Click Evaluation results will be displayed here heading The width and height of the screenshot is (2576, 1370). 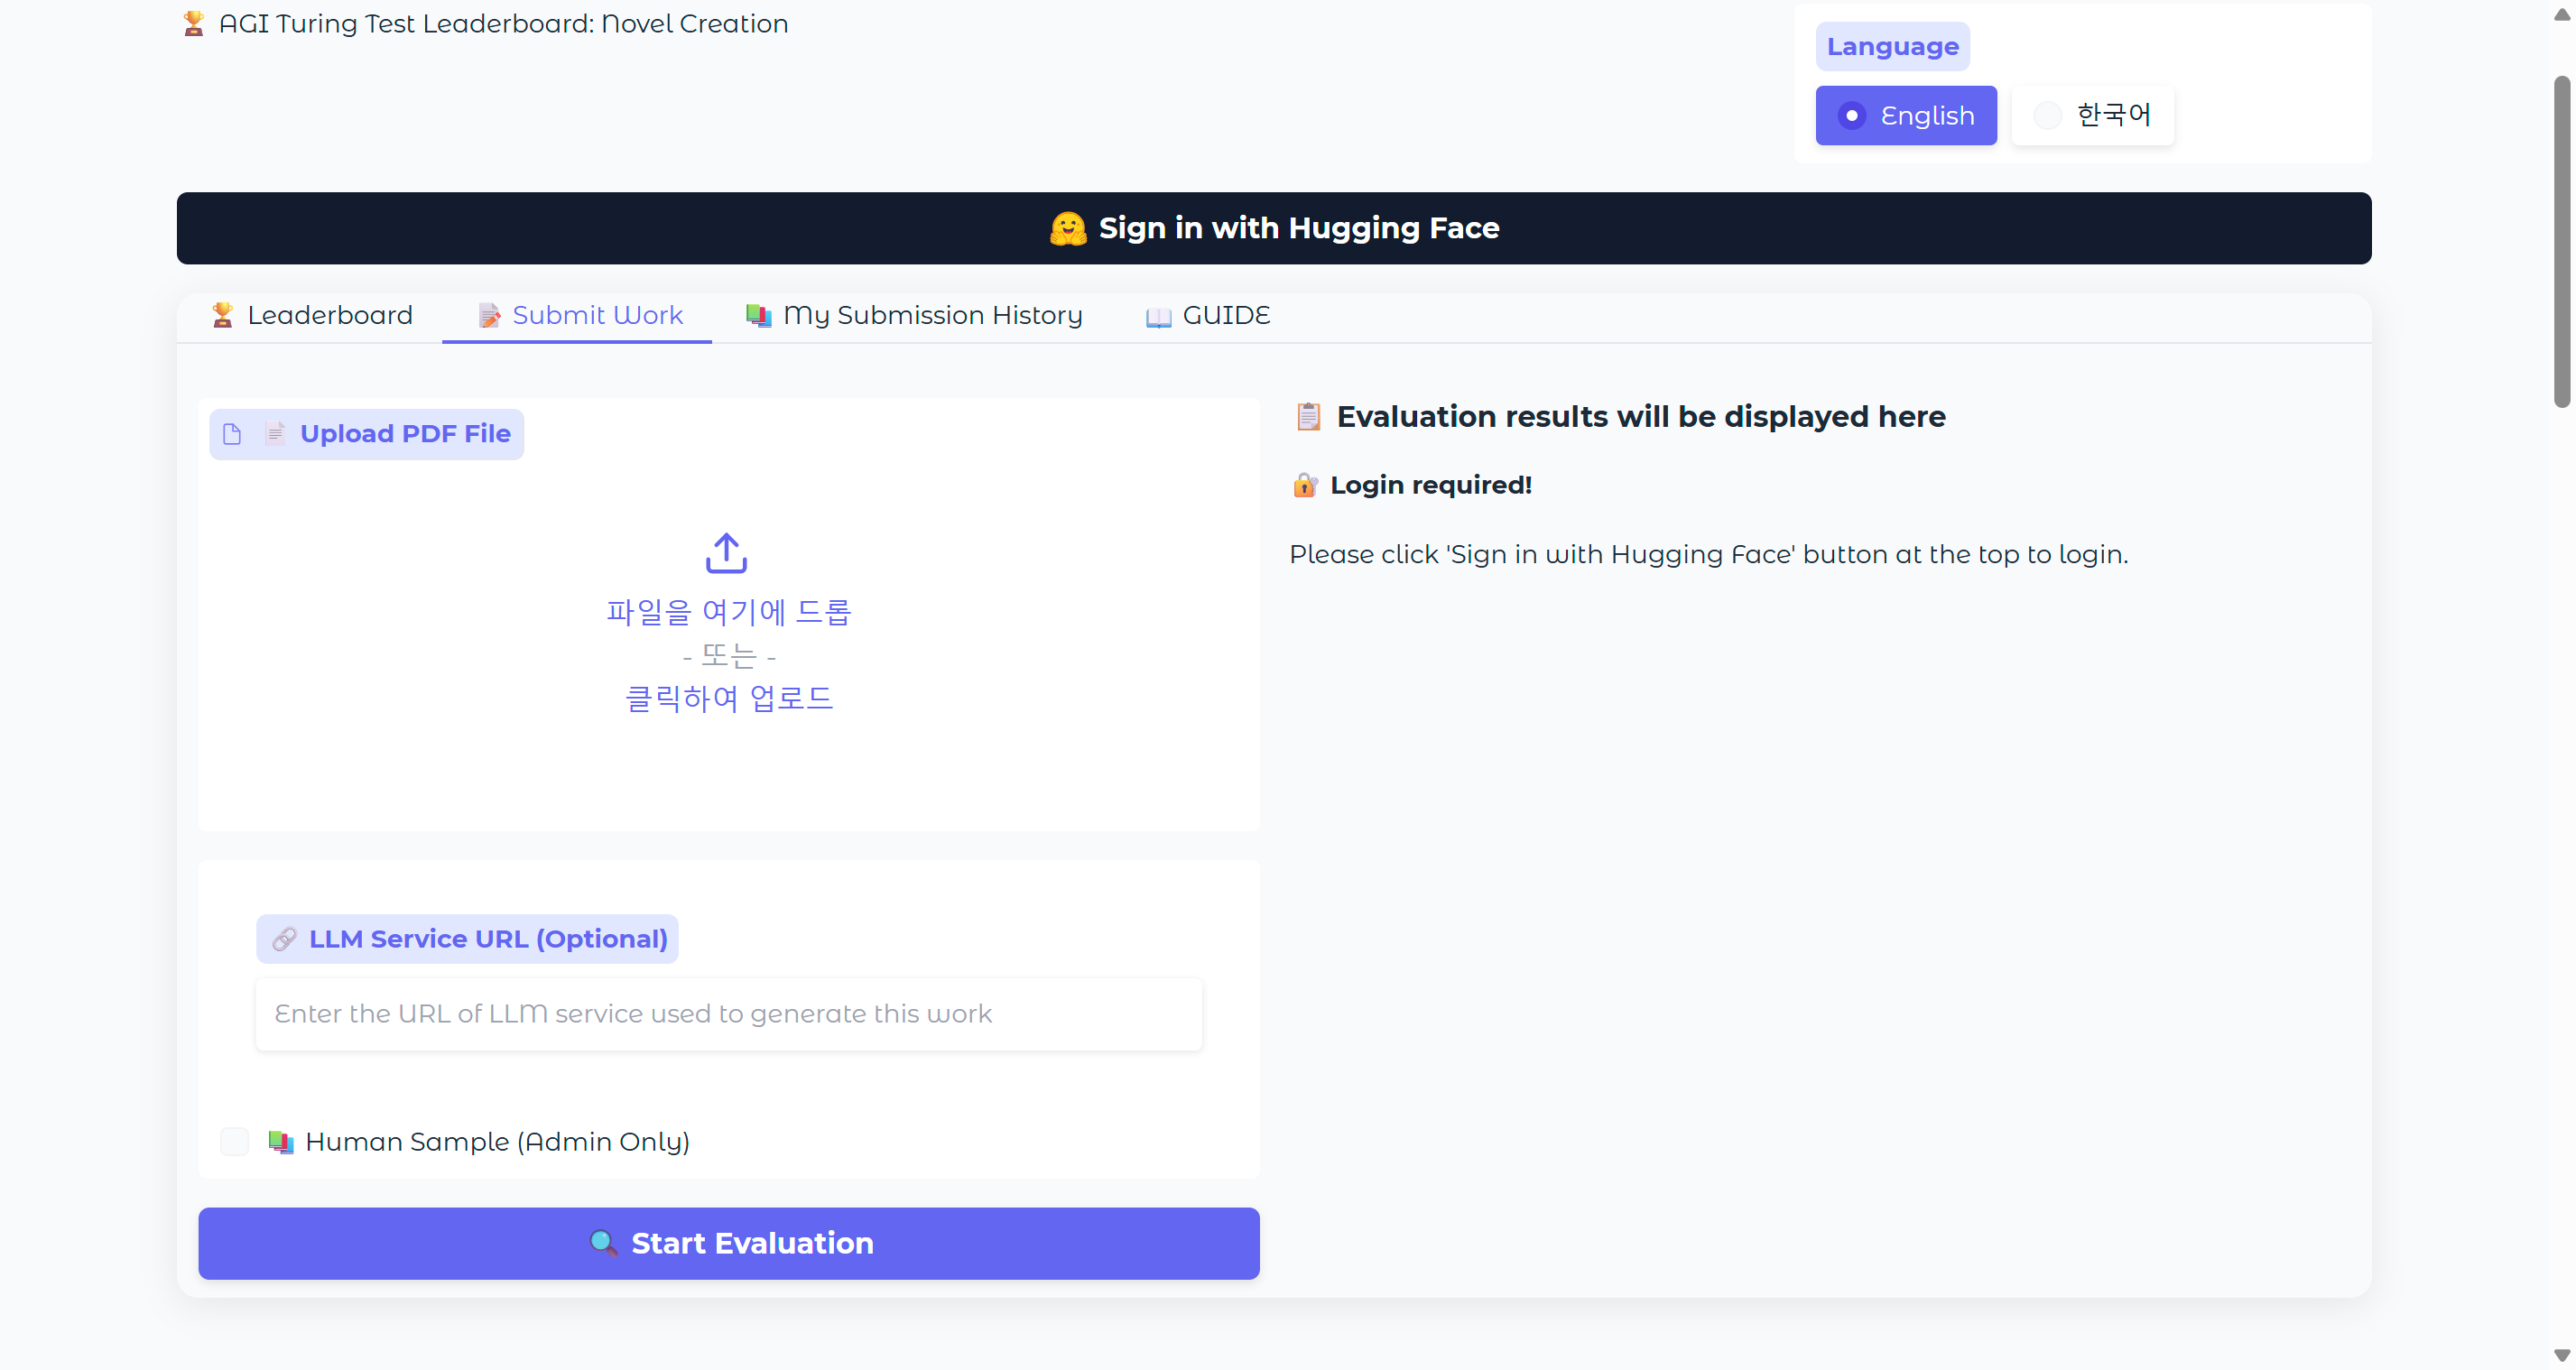pyautogui.click(x=1641, y=416)
